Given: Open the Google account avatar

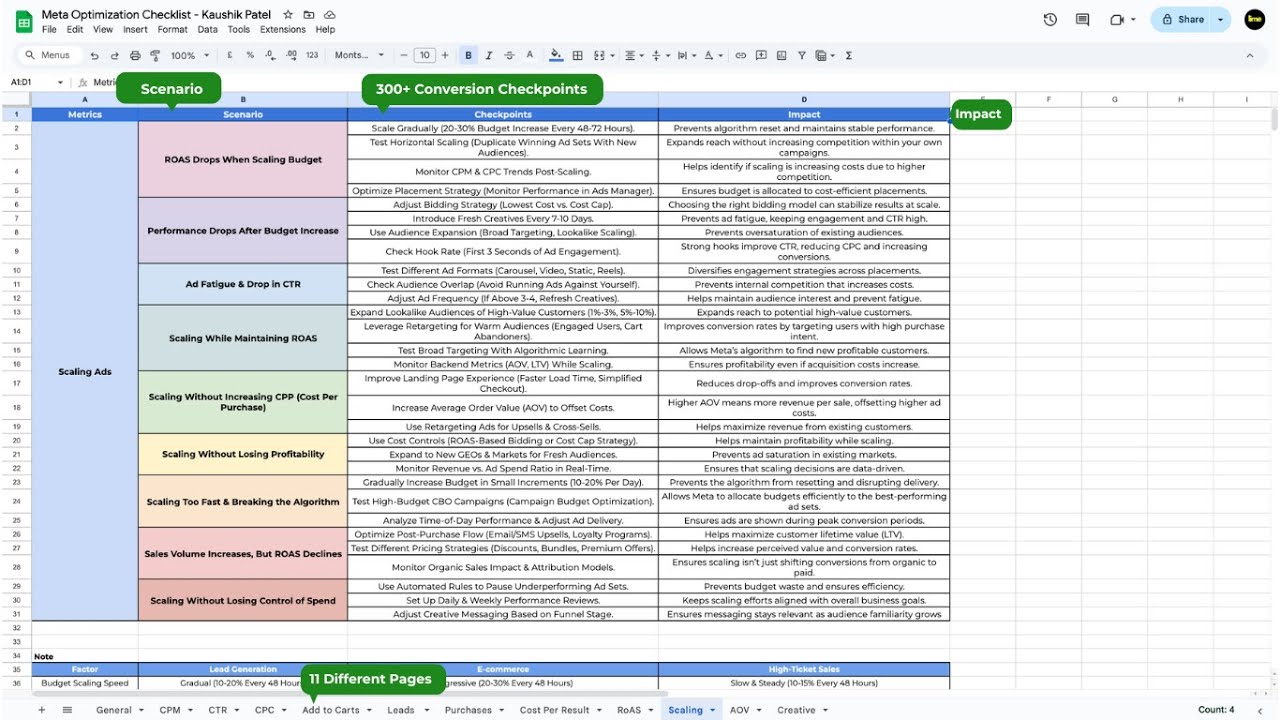Looking at the screenshot, I should (x=1254, y=19).
